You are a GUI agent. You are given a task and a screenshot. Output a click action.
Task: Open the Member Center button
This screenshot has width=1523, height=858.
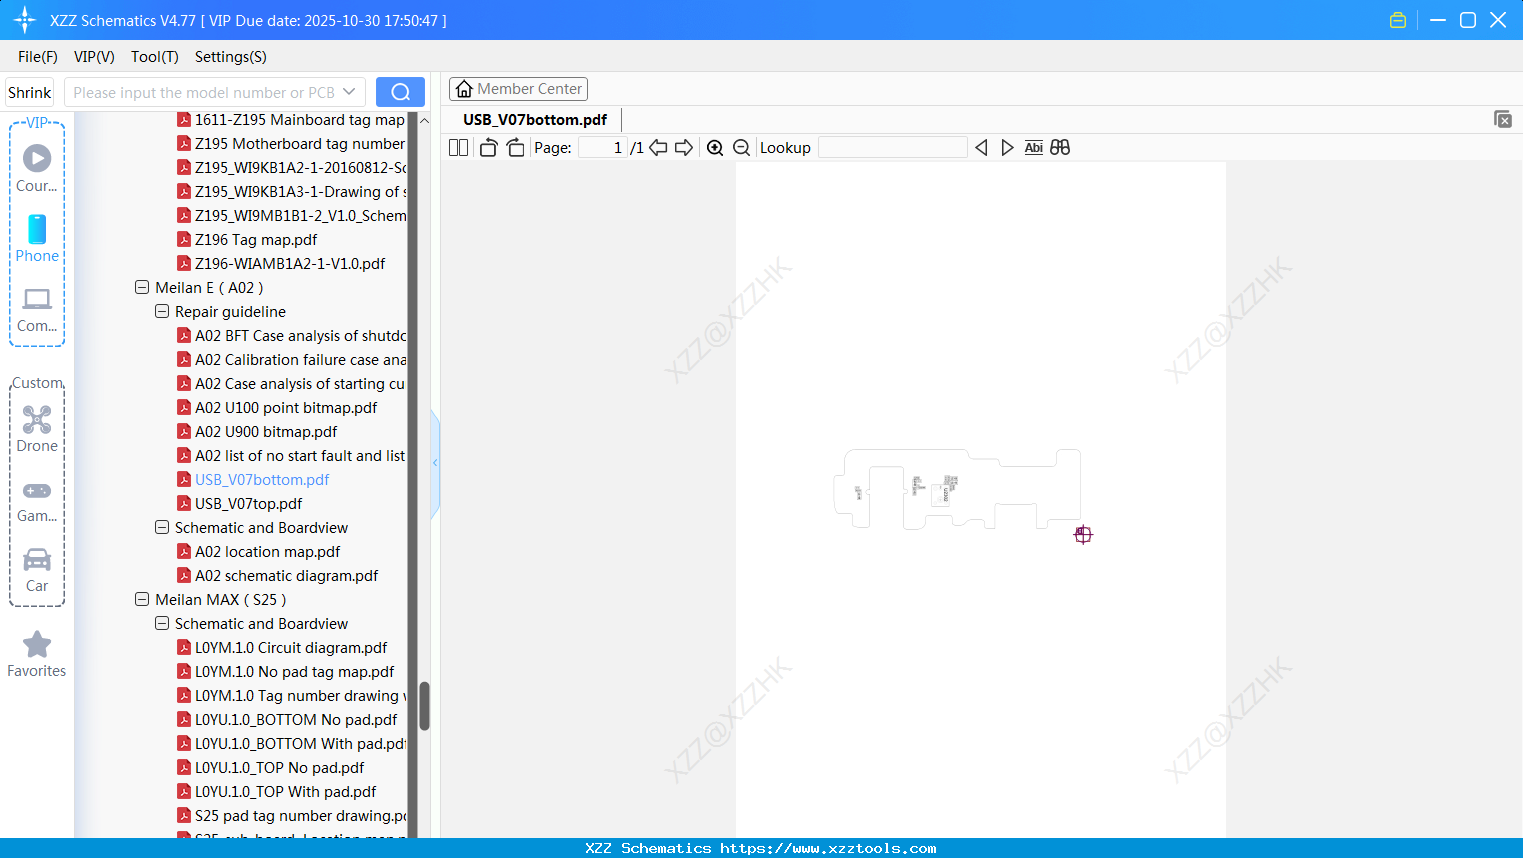(x=518, y=89)
